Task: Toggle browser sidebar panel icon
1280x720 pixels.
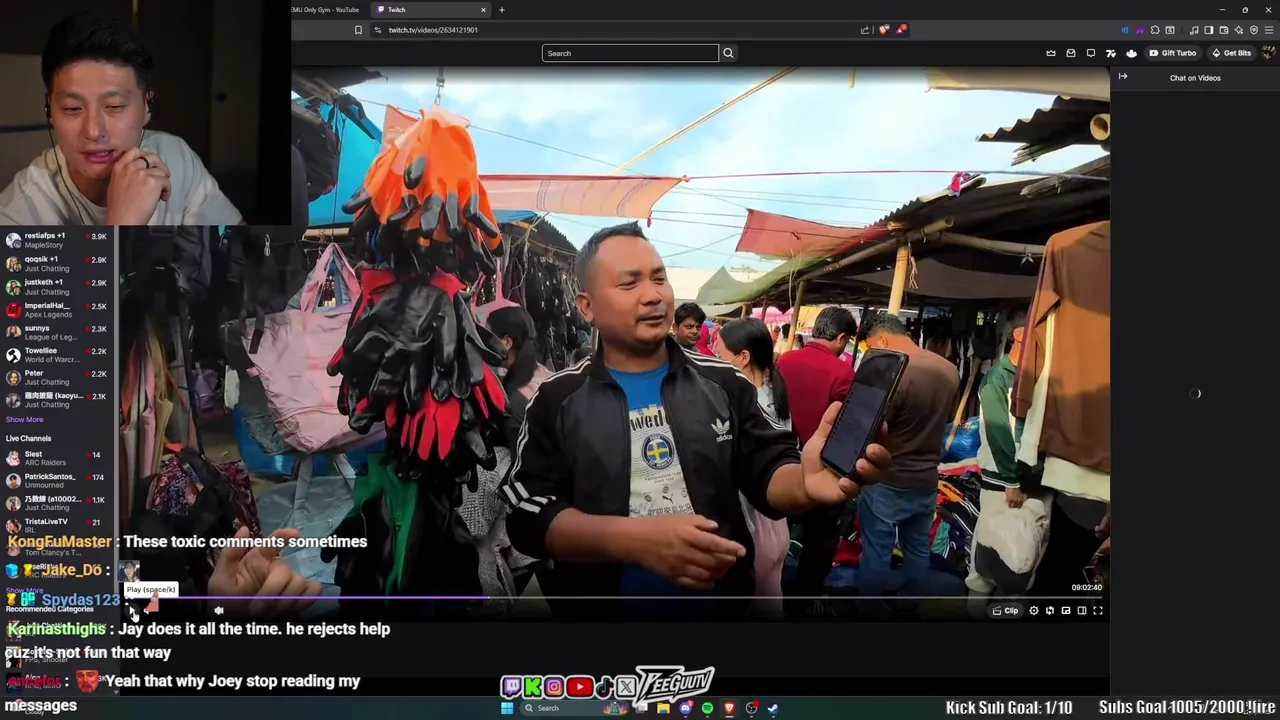Action: point(1209,30)
